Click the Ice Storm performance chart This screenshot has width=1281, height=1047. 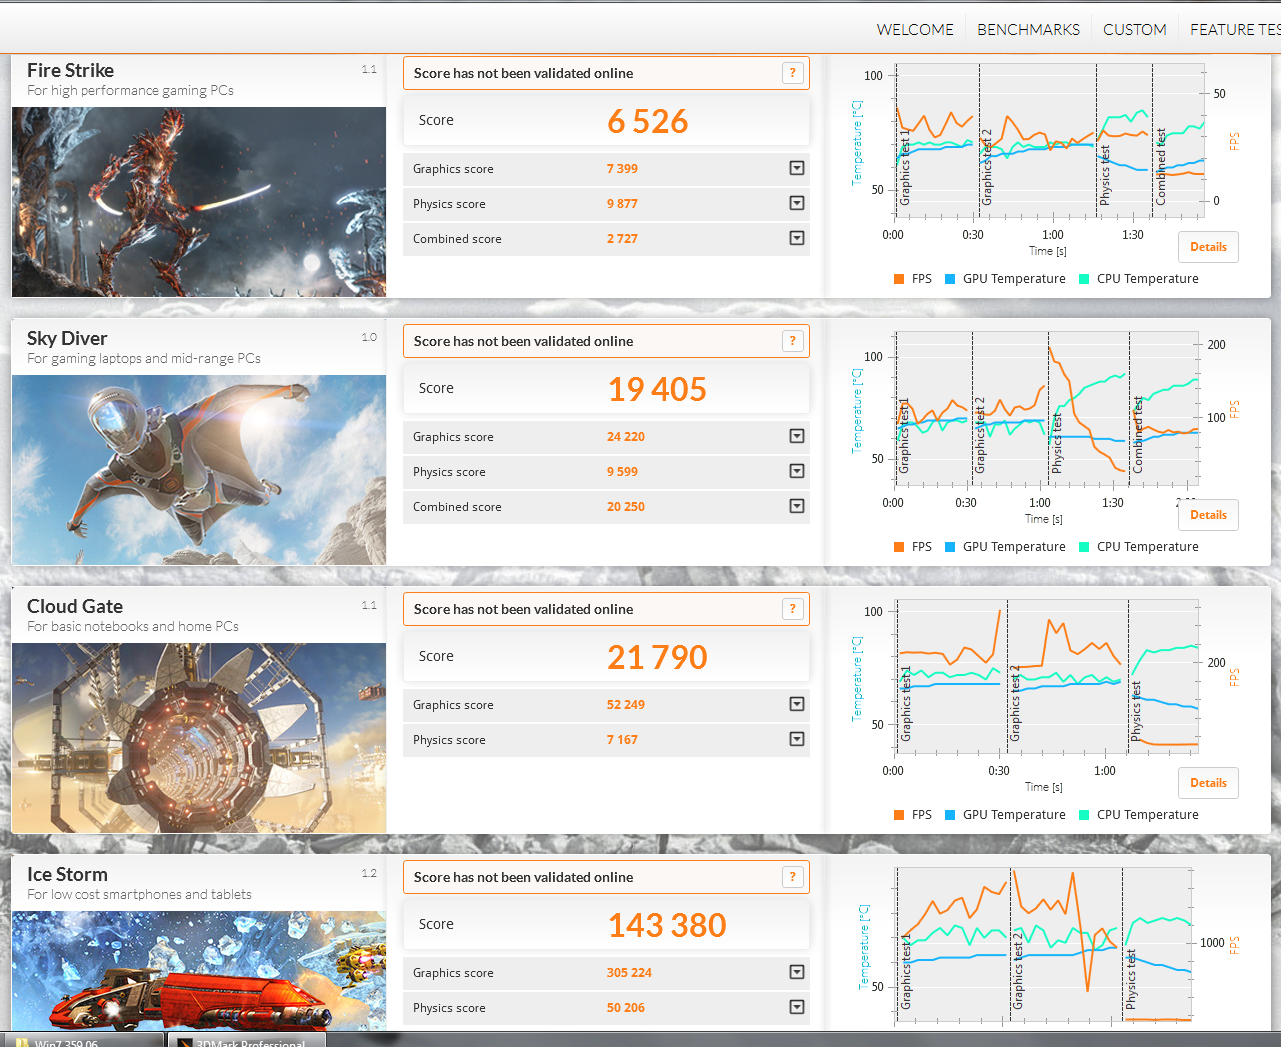point(1043,946)
